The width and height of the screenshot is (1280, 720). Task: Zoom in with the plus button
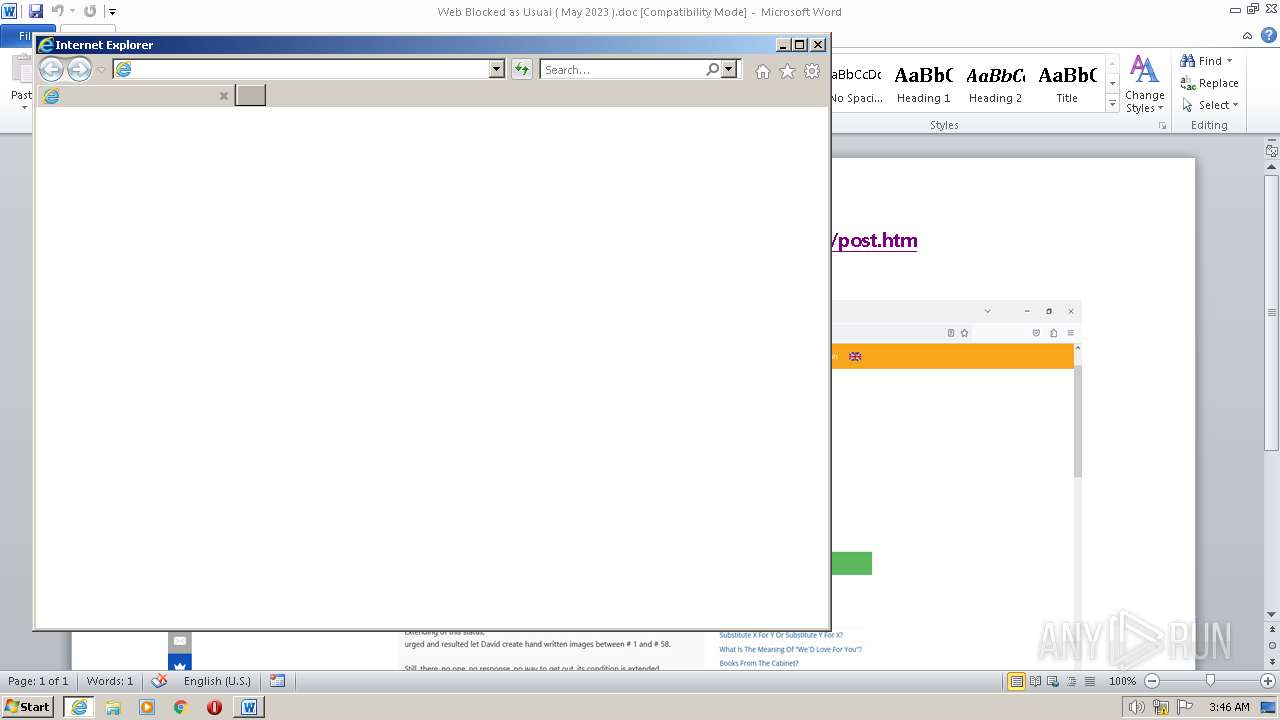1268,681
